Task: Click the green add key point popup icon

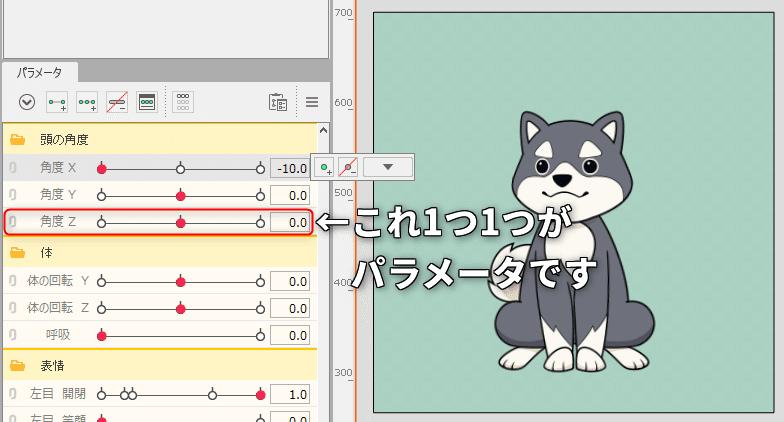Action: pyautogui.click(x=326, y=167)
